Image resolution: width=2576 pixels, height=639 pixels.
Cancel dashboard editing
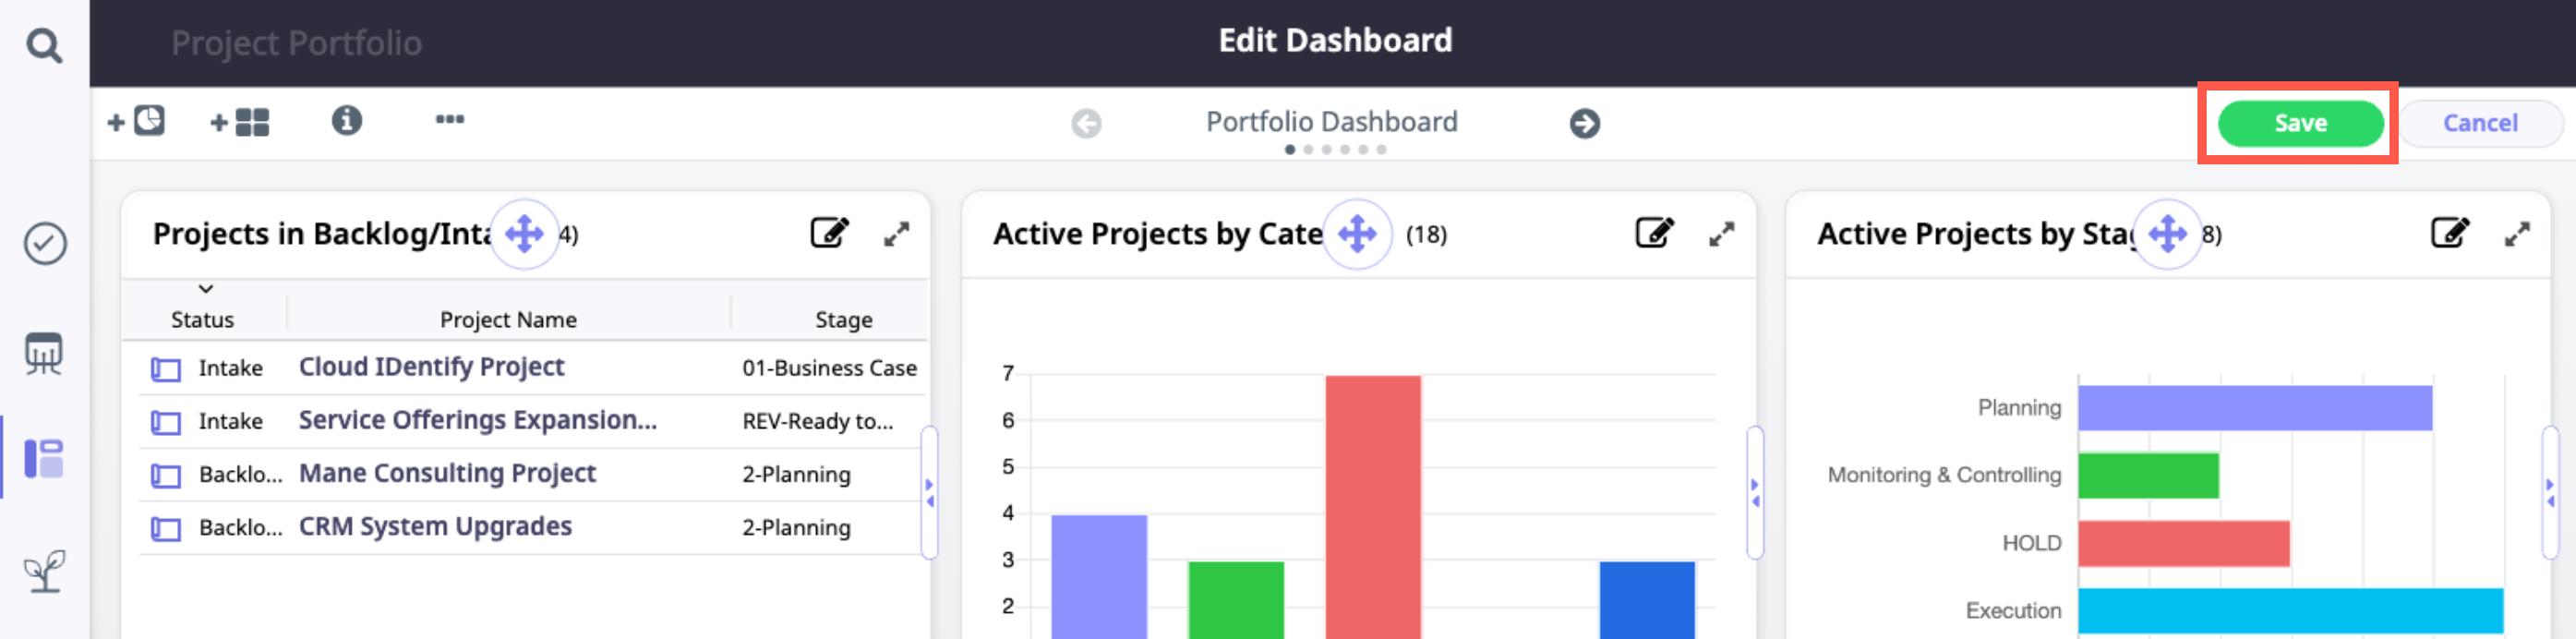(x=2479, y=123)
